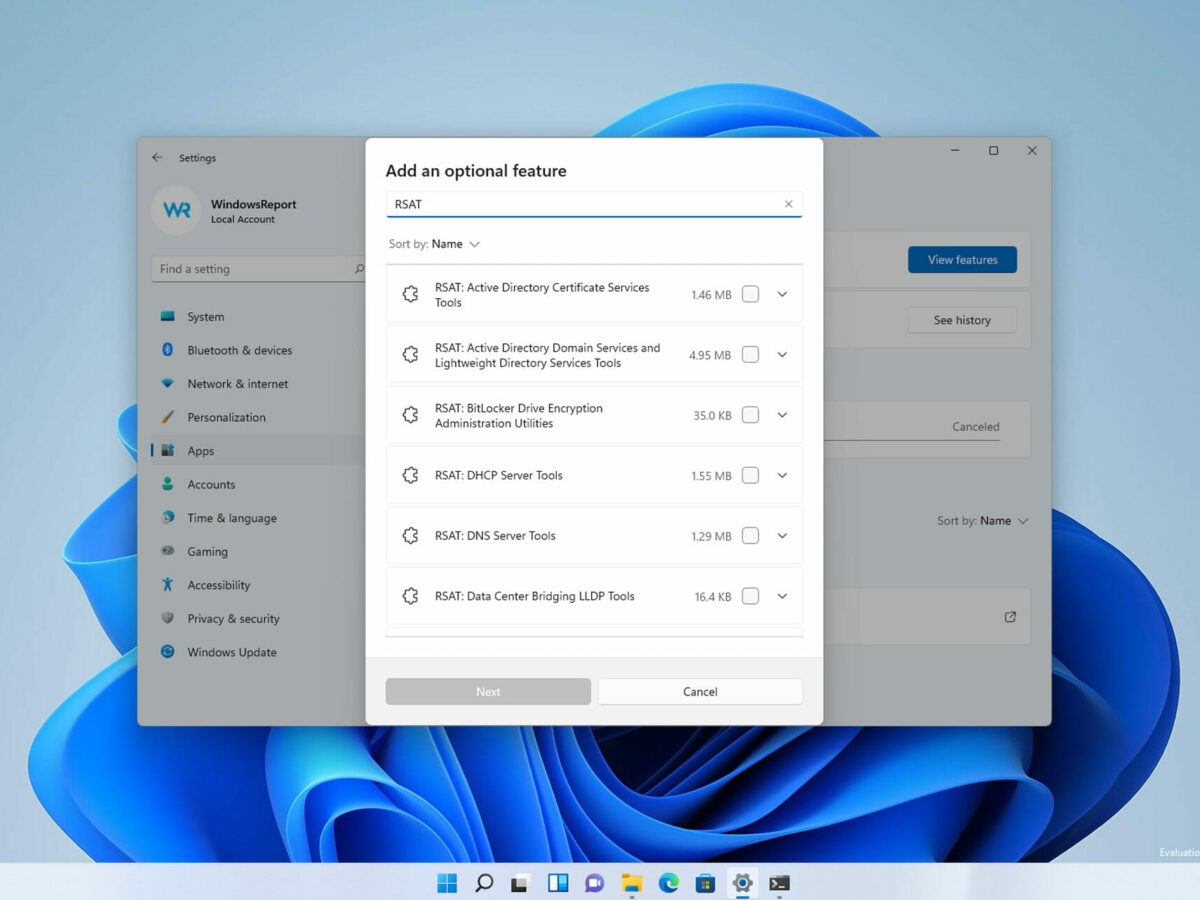Screen dimensions: 1200x900
Task: Open Terminal from taskbar
Action: [779, 883]
